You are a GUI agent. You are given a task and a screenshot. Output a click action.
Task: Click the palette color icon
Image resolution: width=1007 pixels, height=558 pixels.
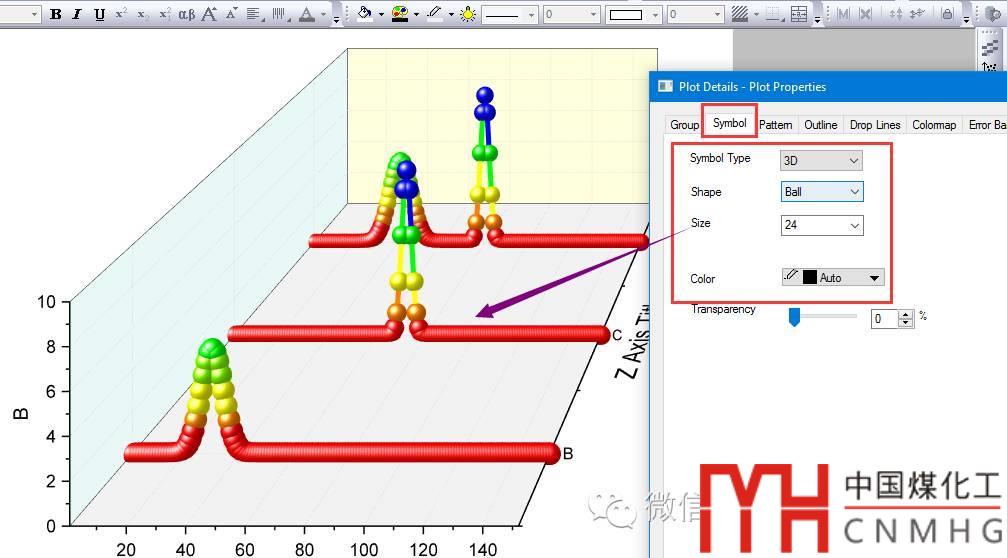pyautogui.click(x=400, y=15)
